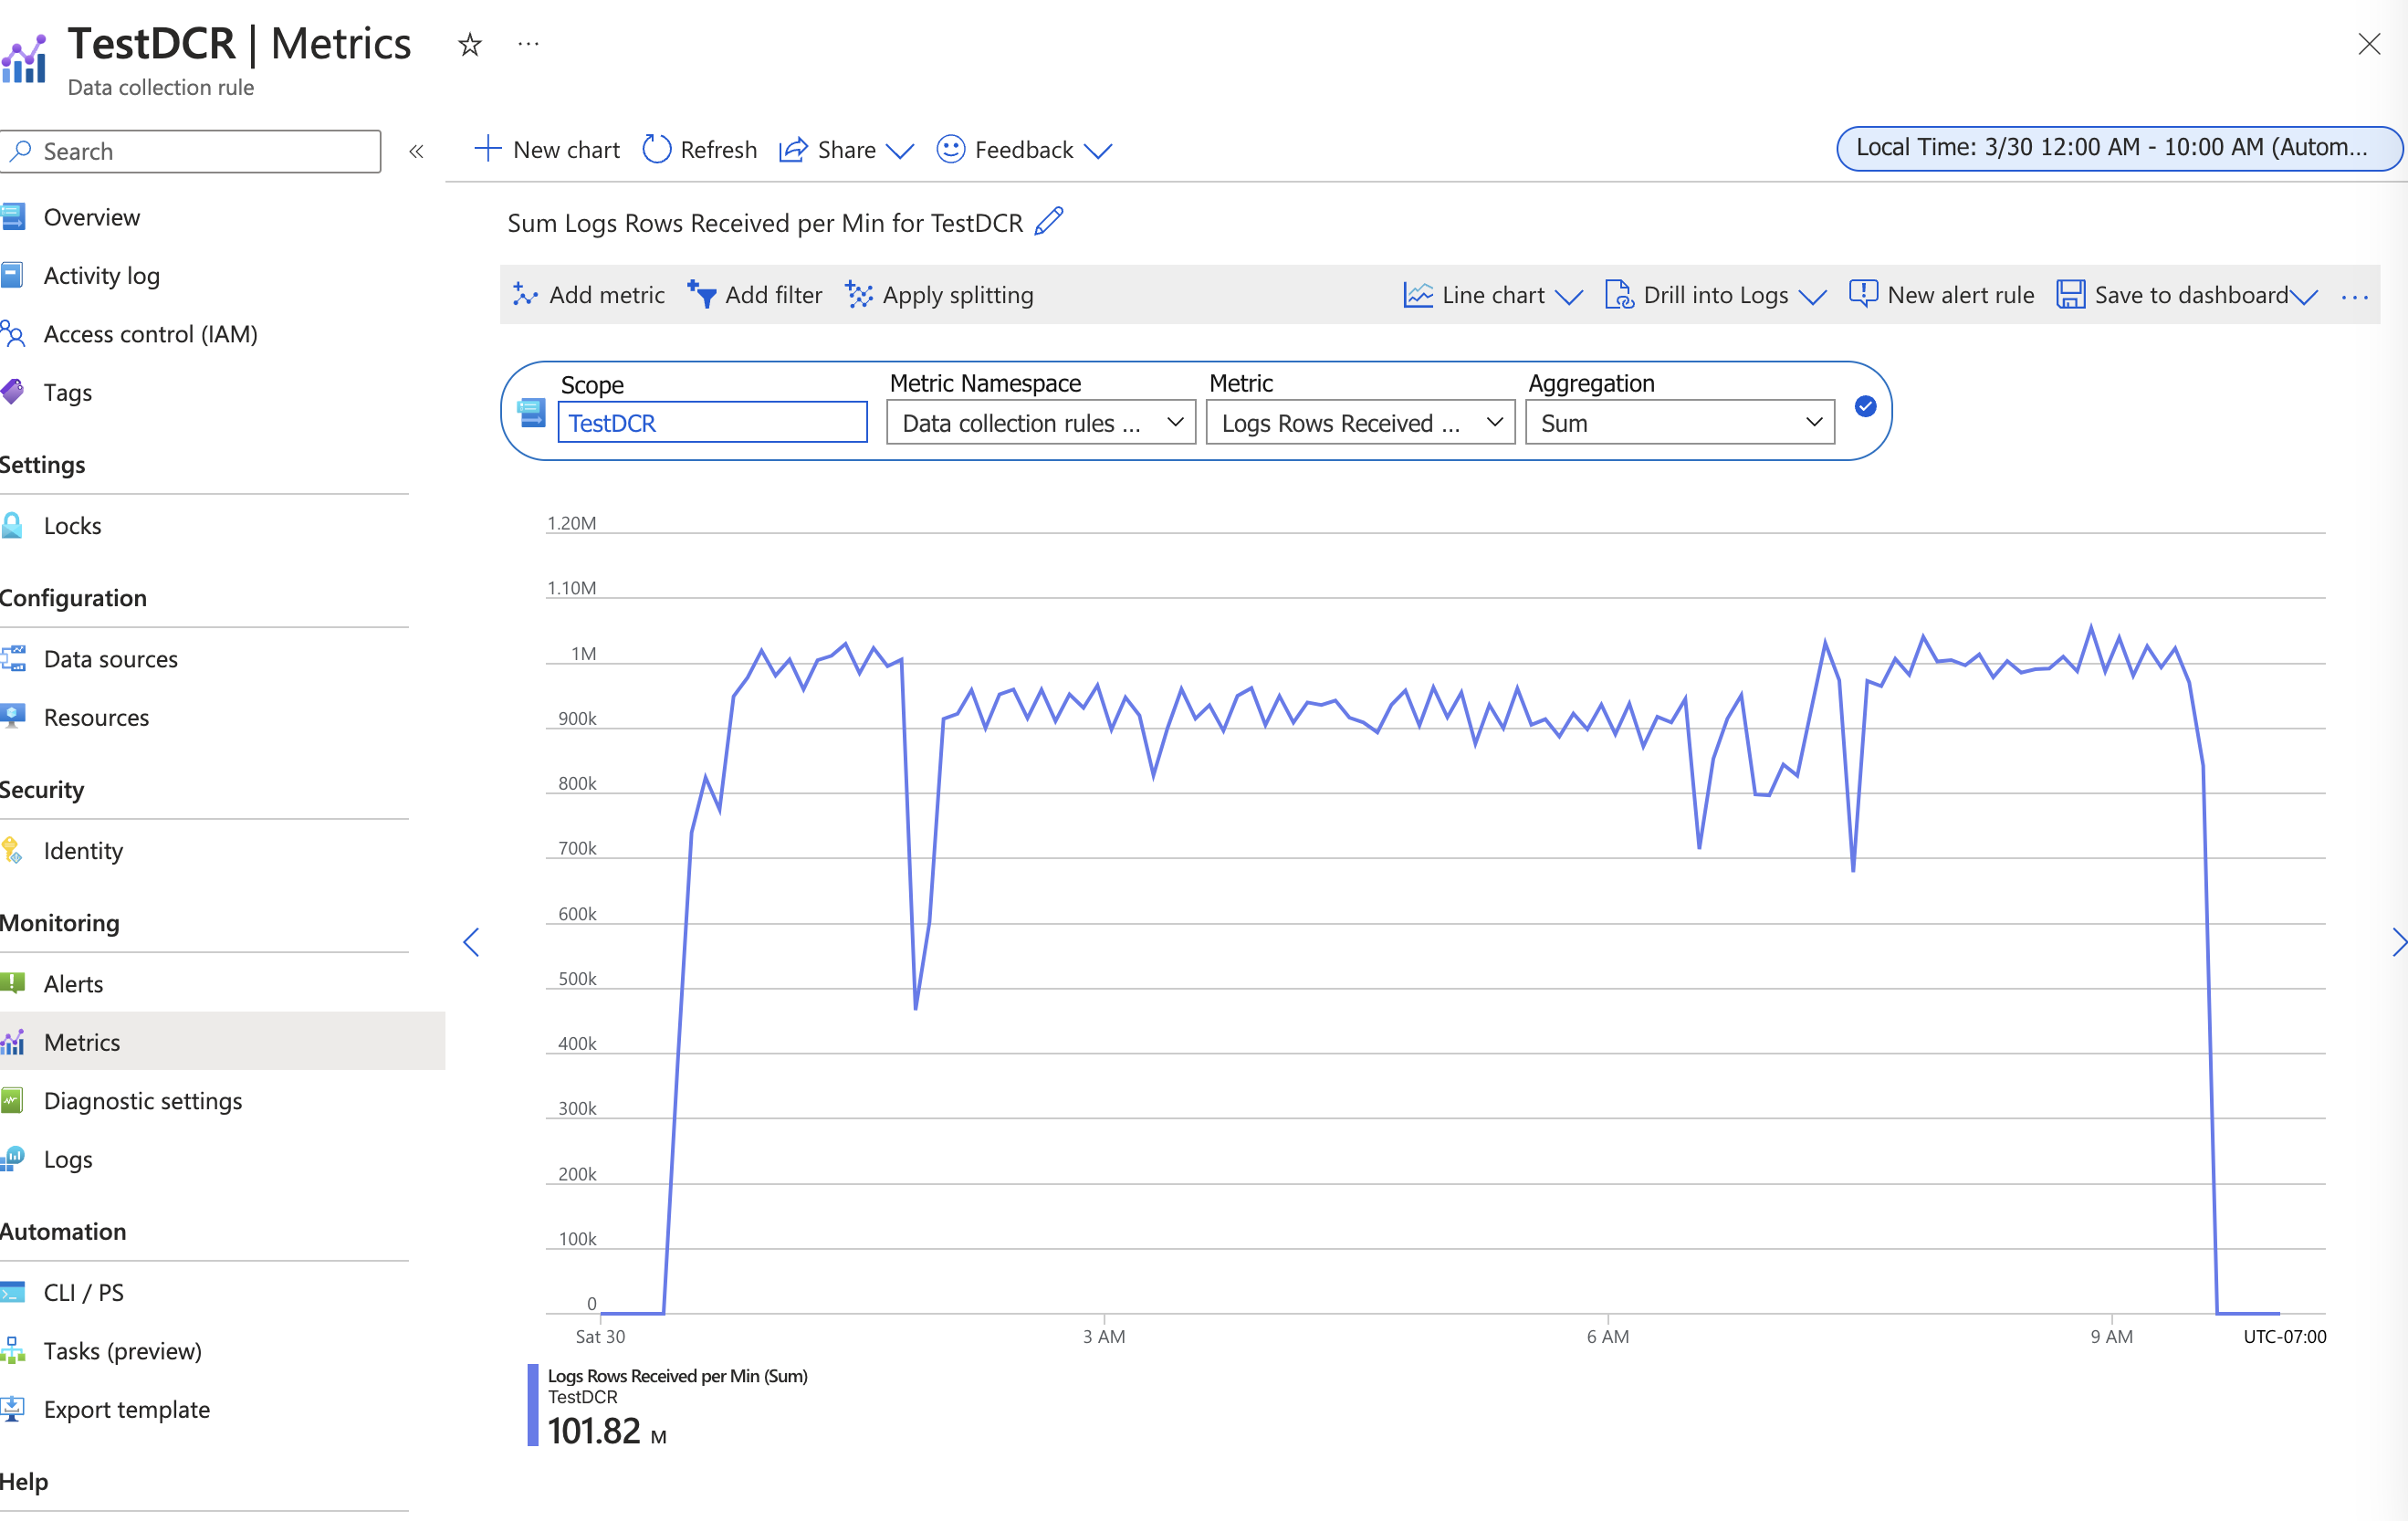Open the Aggregation Sum dropdown

point(1680,423)
